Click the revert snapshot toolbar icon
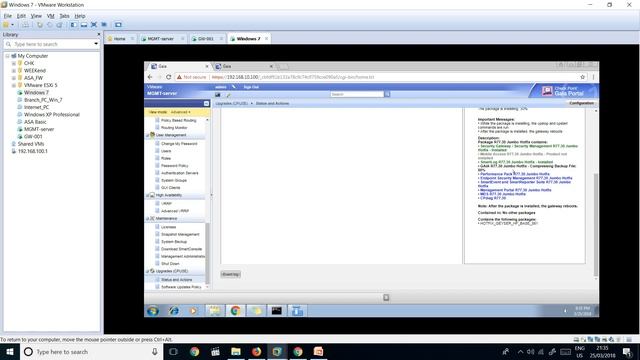 [49, 25]
